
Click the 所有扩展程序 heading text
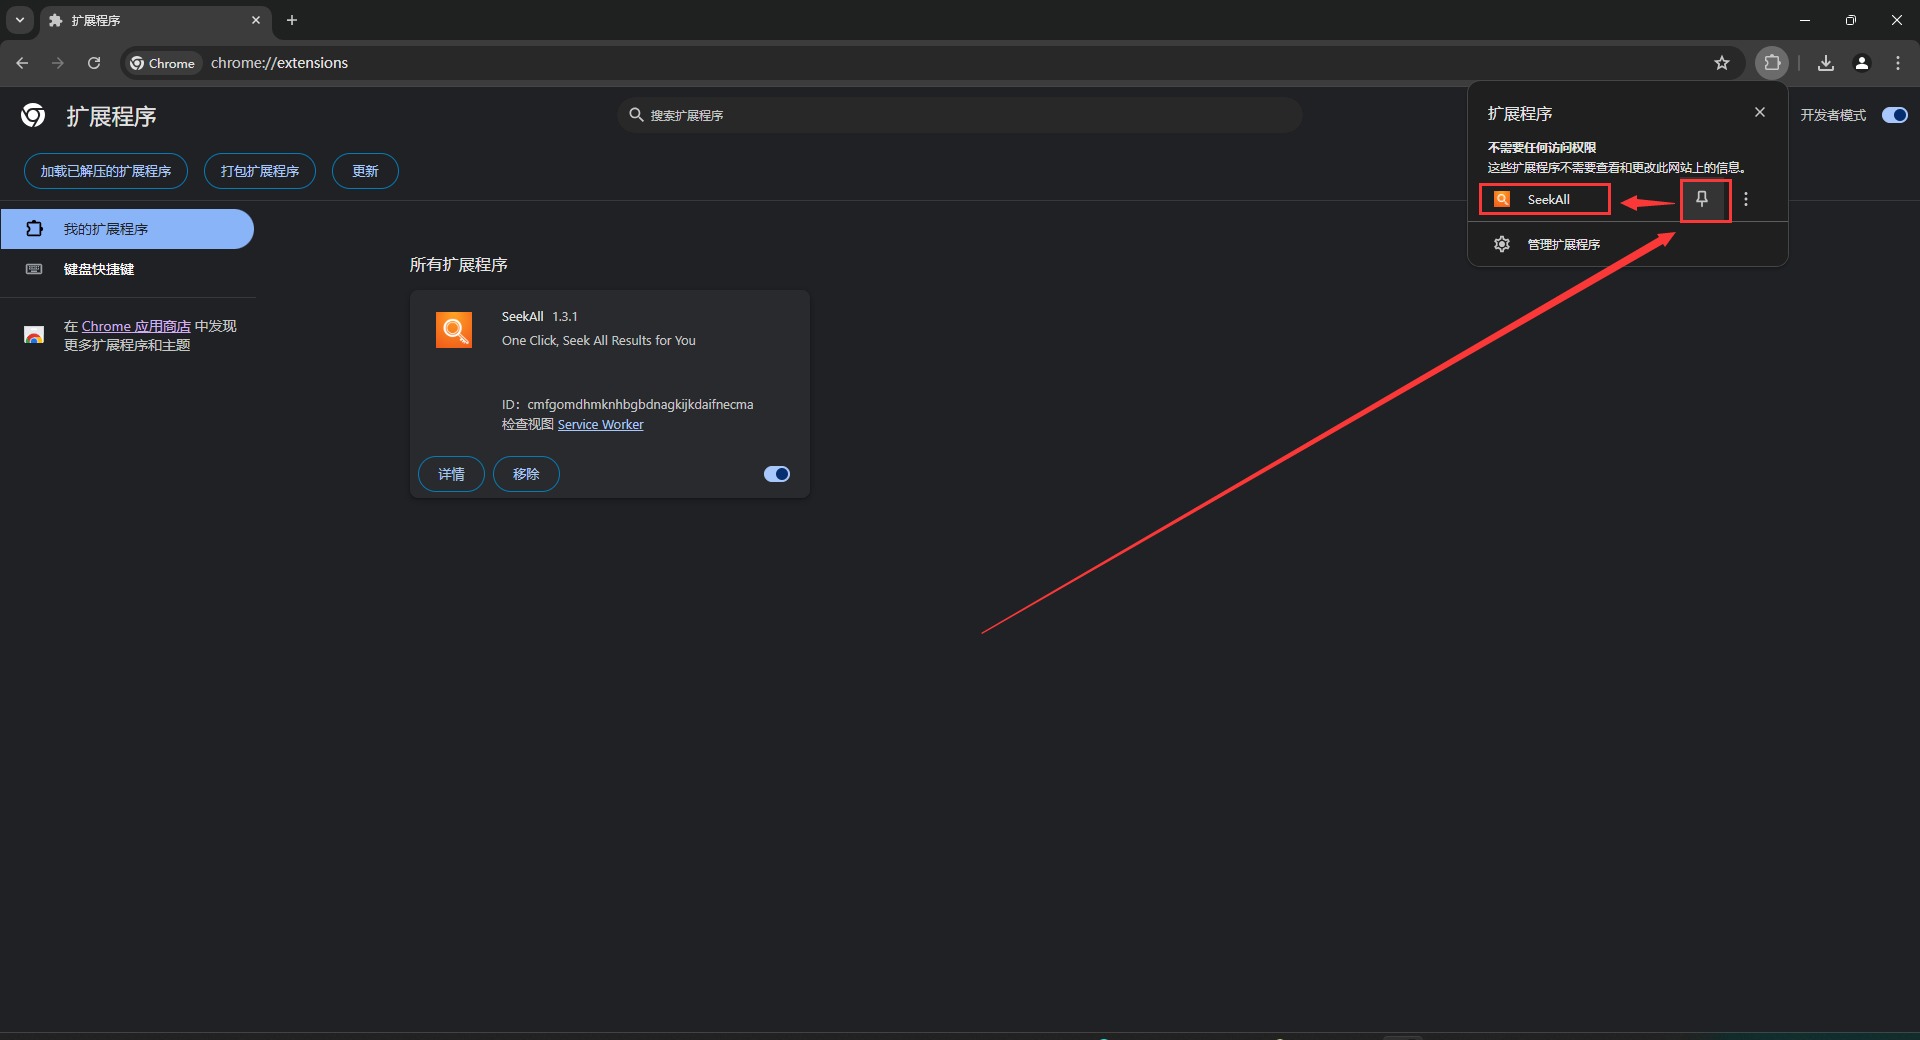click(458, 265)
